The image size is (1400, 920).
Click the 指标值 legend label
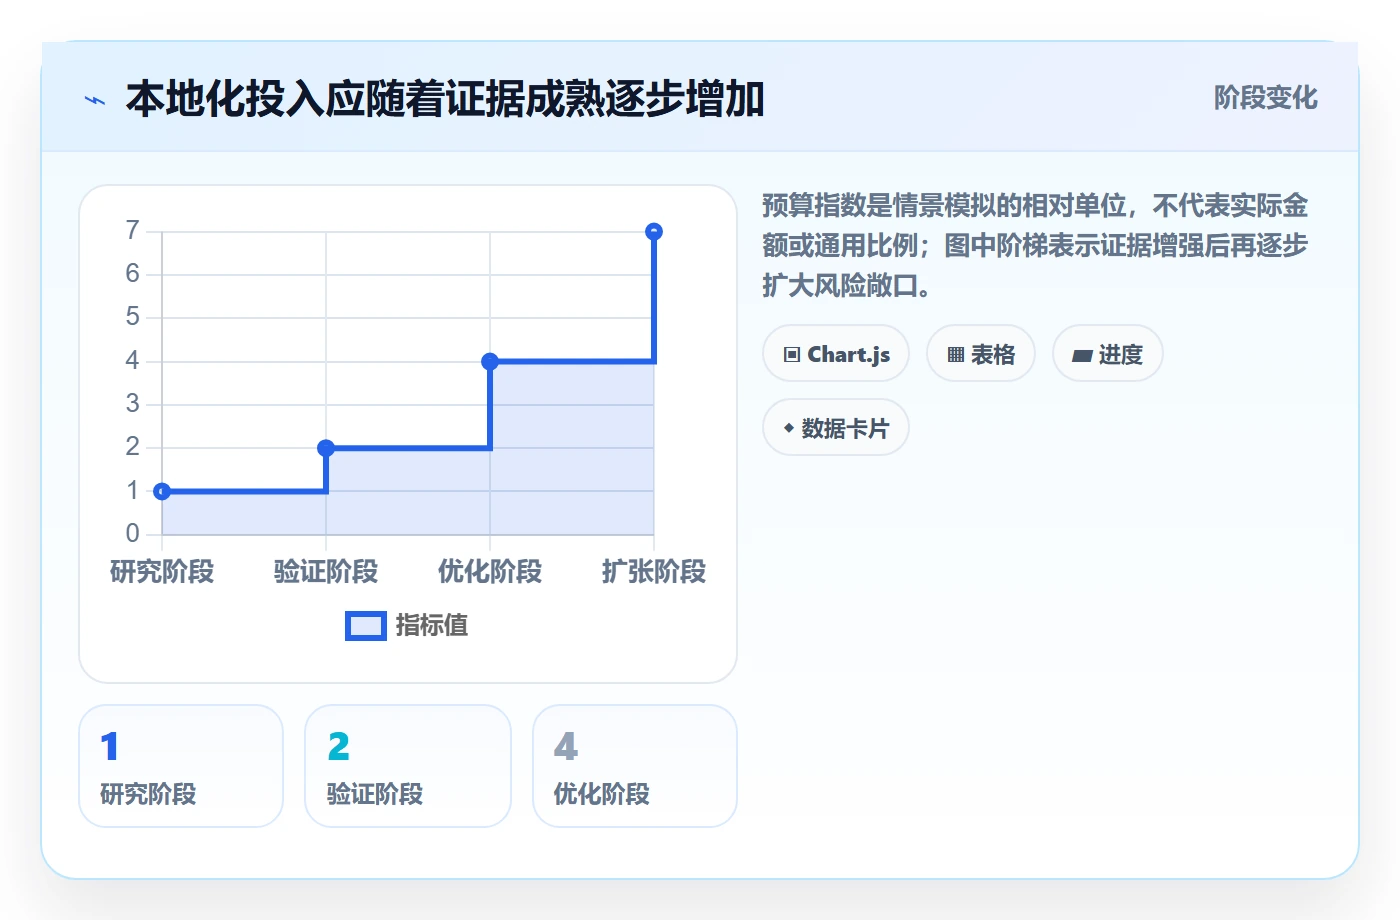pyautogui.click(x=432, y=626)
